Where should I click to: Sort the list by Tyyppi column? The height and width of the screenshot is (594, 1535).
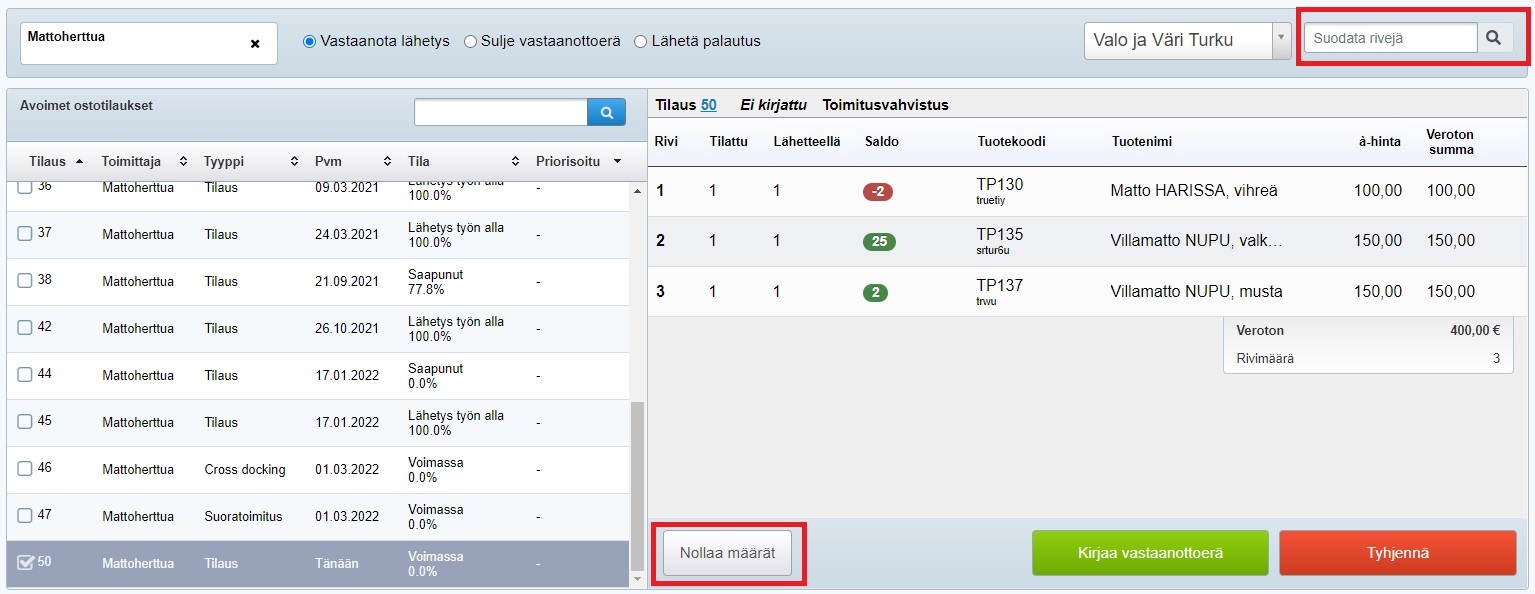click(294, 161)
